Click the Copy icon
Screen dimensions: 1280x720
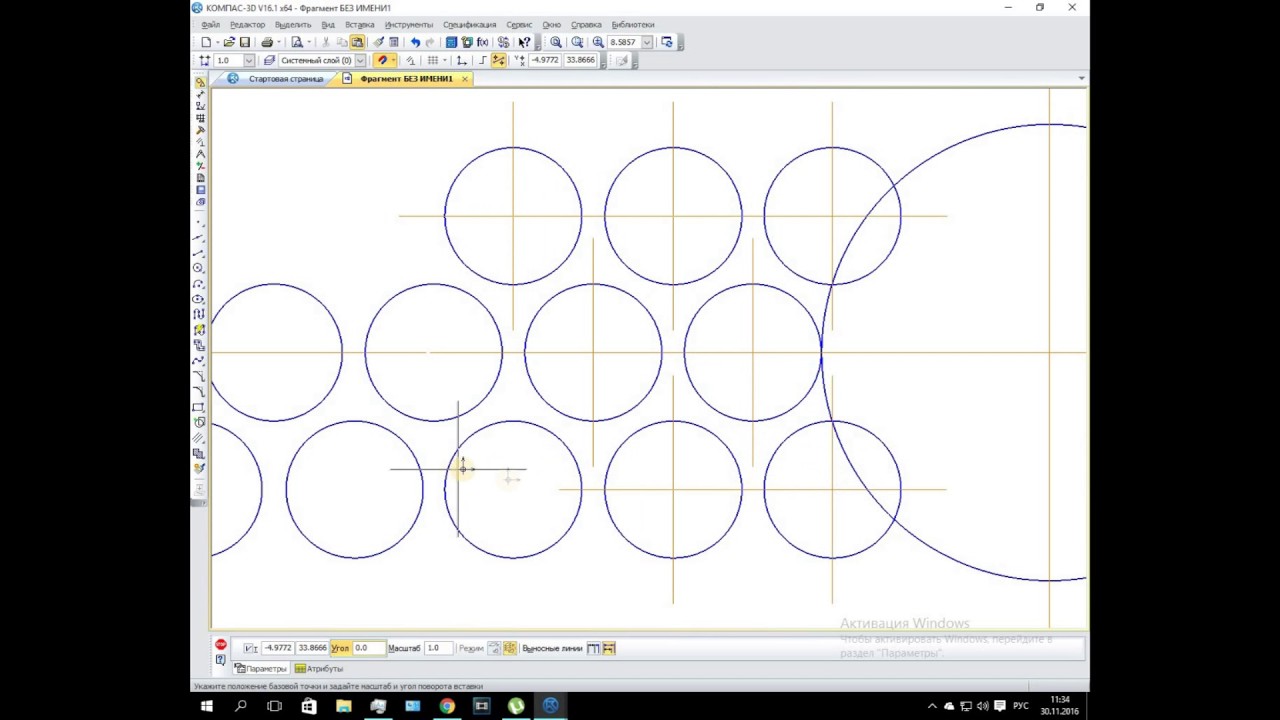click(x=342, y=42)
